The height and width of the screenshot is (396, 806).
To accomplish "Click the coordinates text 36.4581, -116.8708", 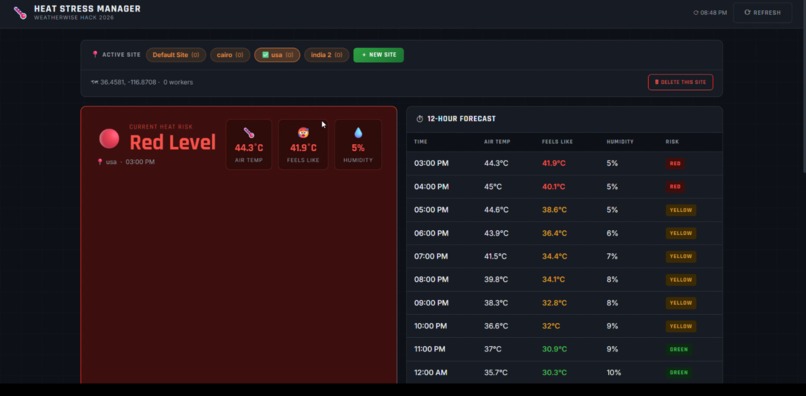I will click(x=129, y=82).
